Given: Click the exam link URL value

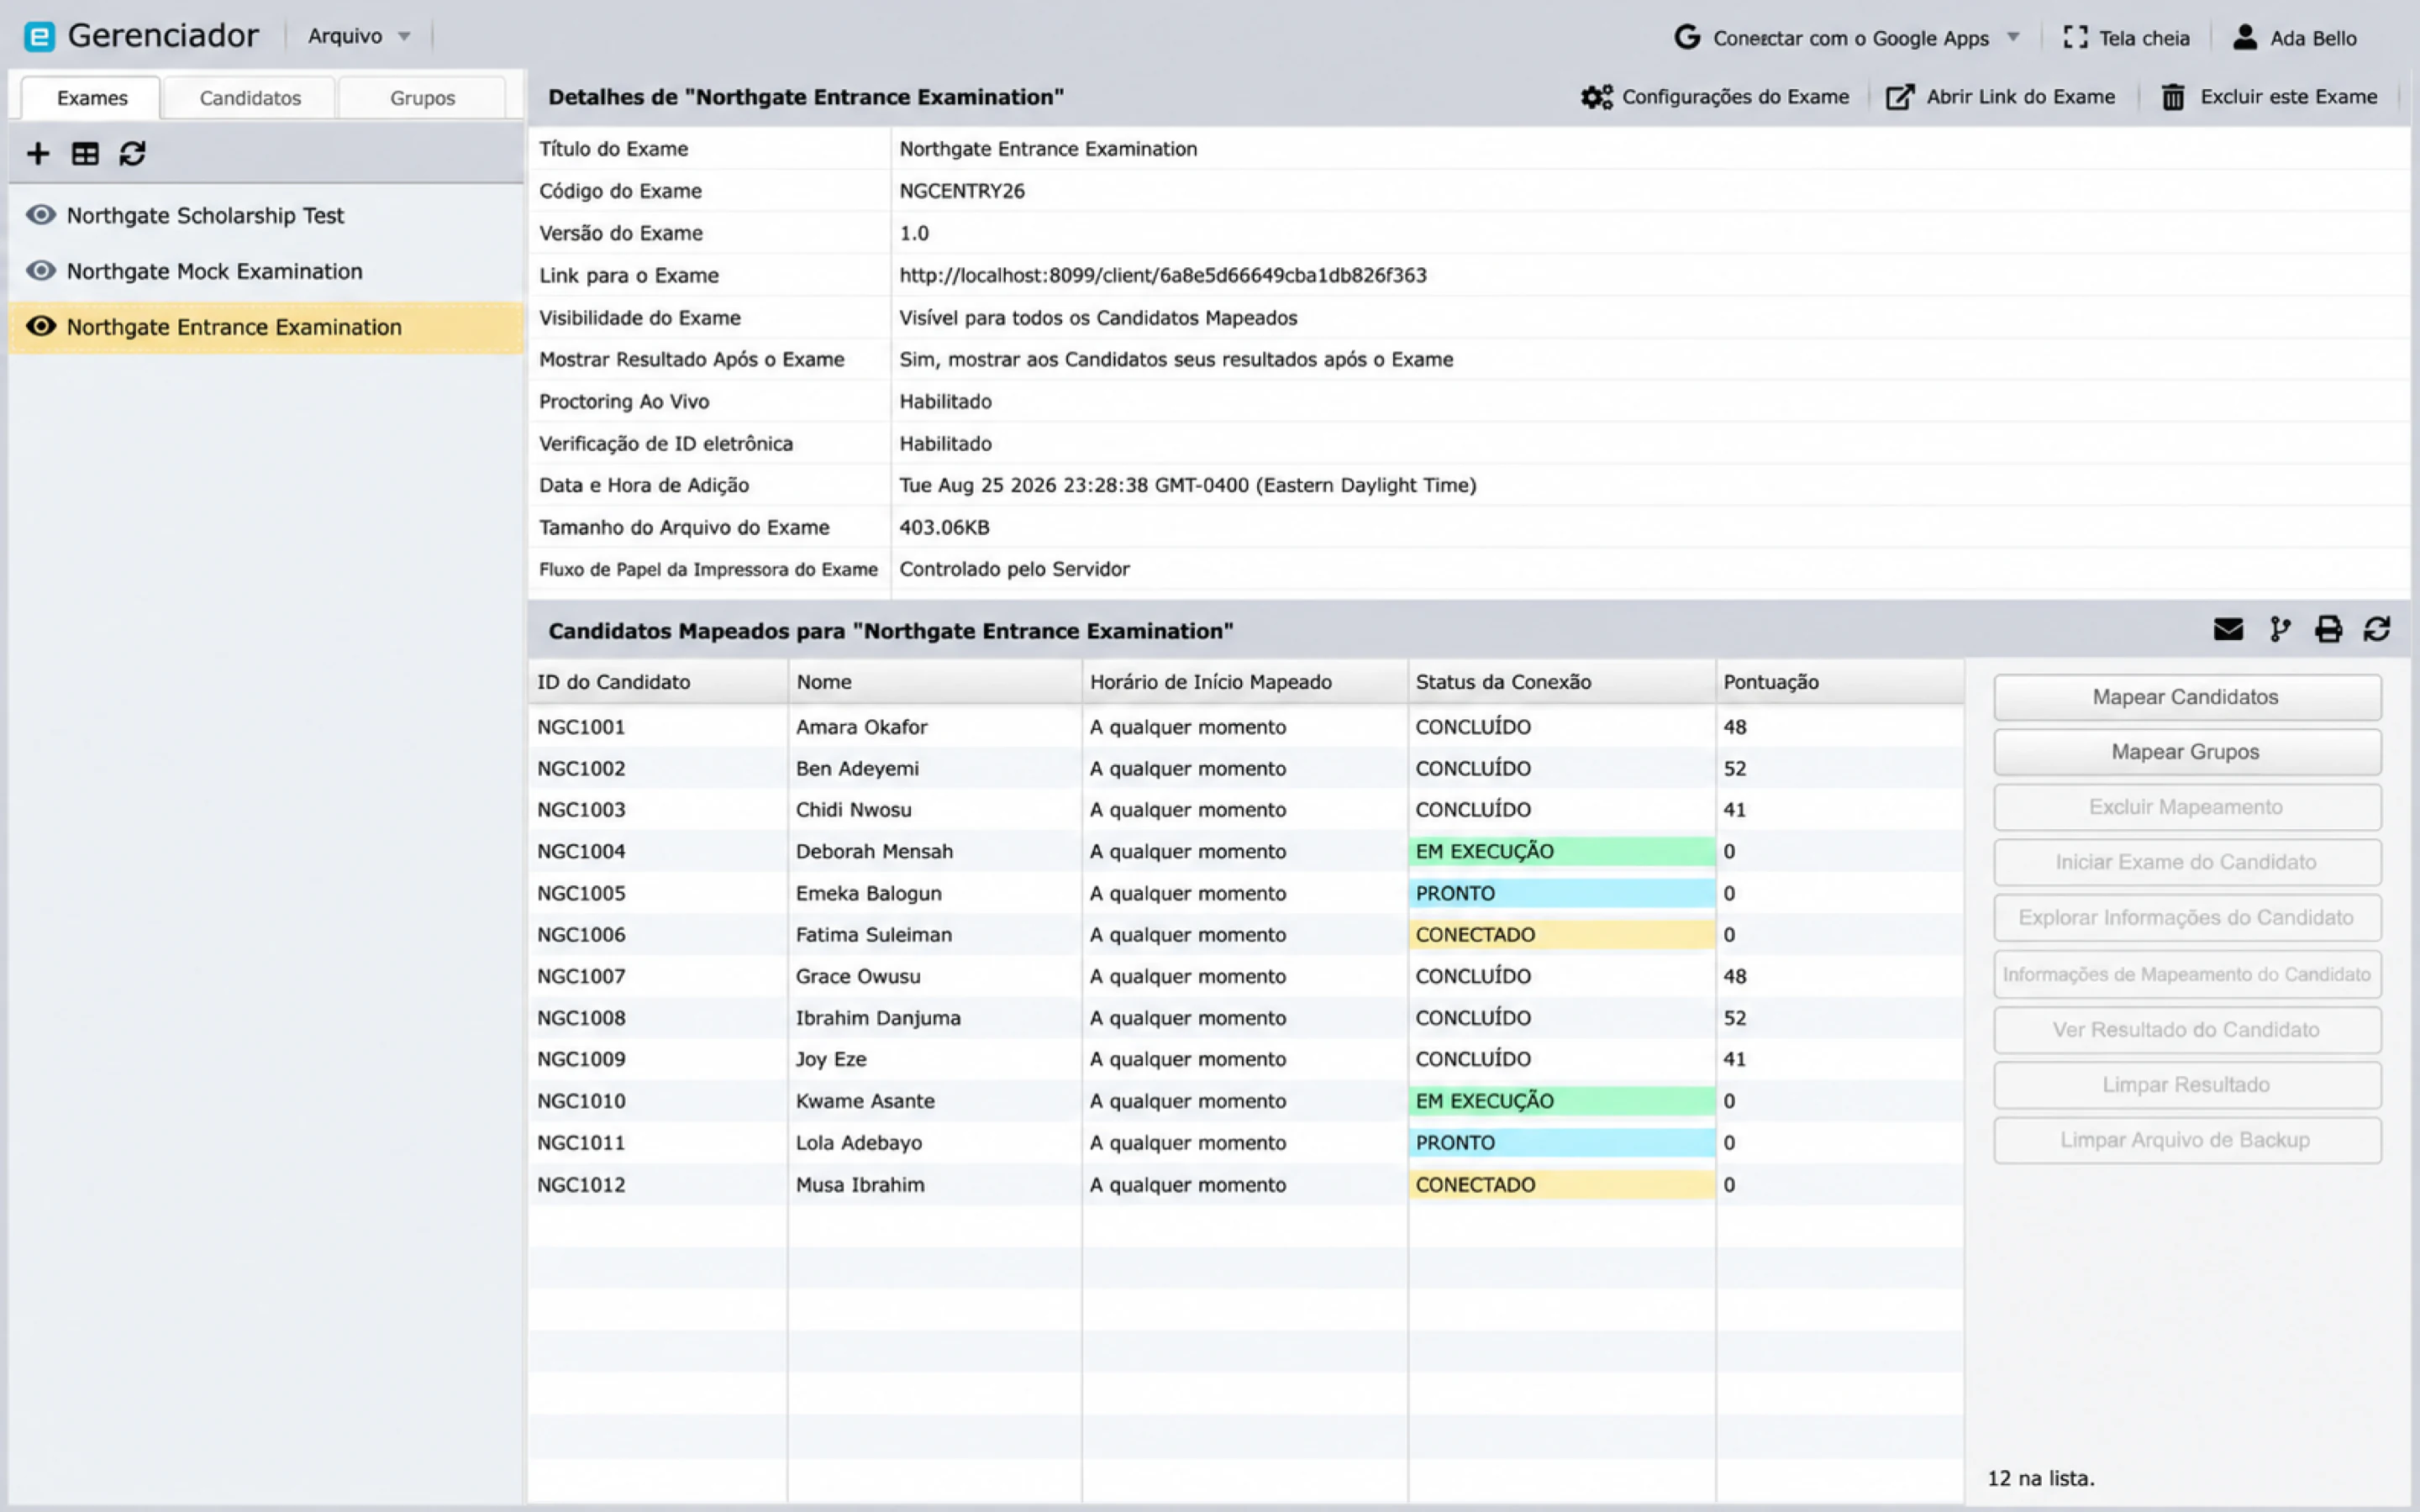Looking at the screenshot, I should 1163,275.
